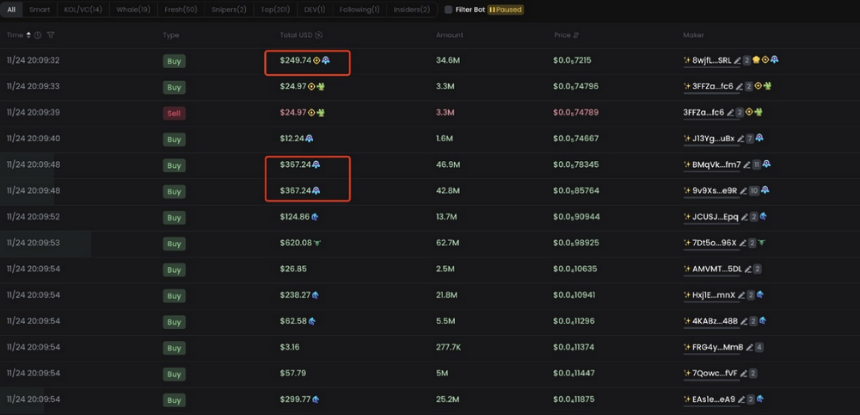Click the Maker column header
Viewport: 860px width, 415px height.
693,35
